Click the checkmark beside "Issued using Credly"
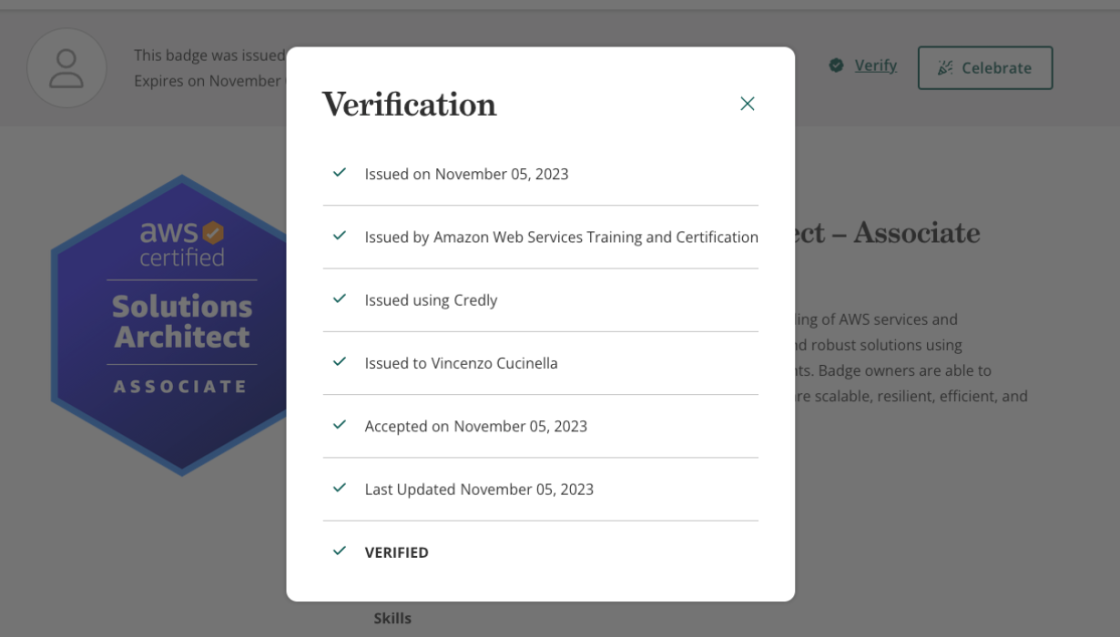Screen dimensions: 1120x637 [338, 300]
